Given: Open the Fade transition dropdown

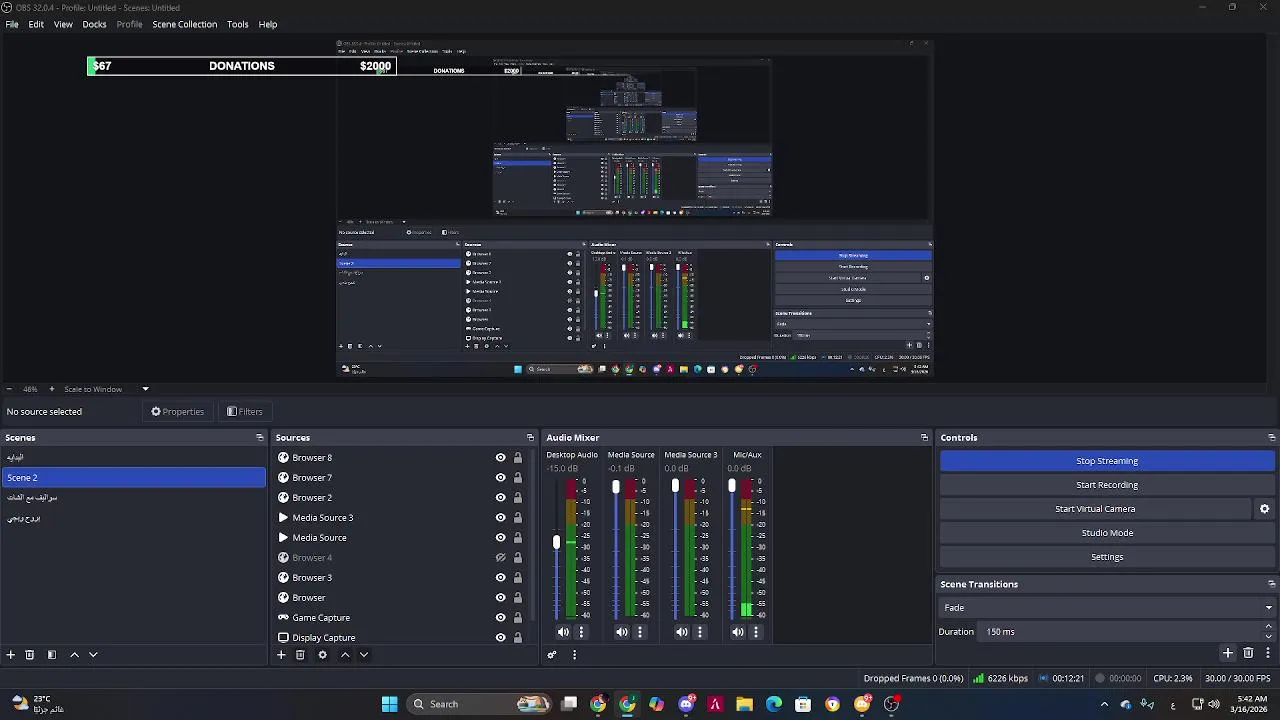Looking at the screenshot, I should click(x=1107, y=607).
